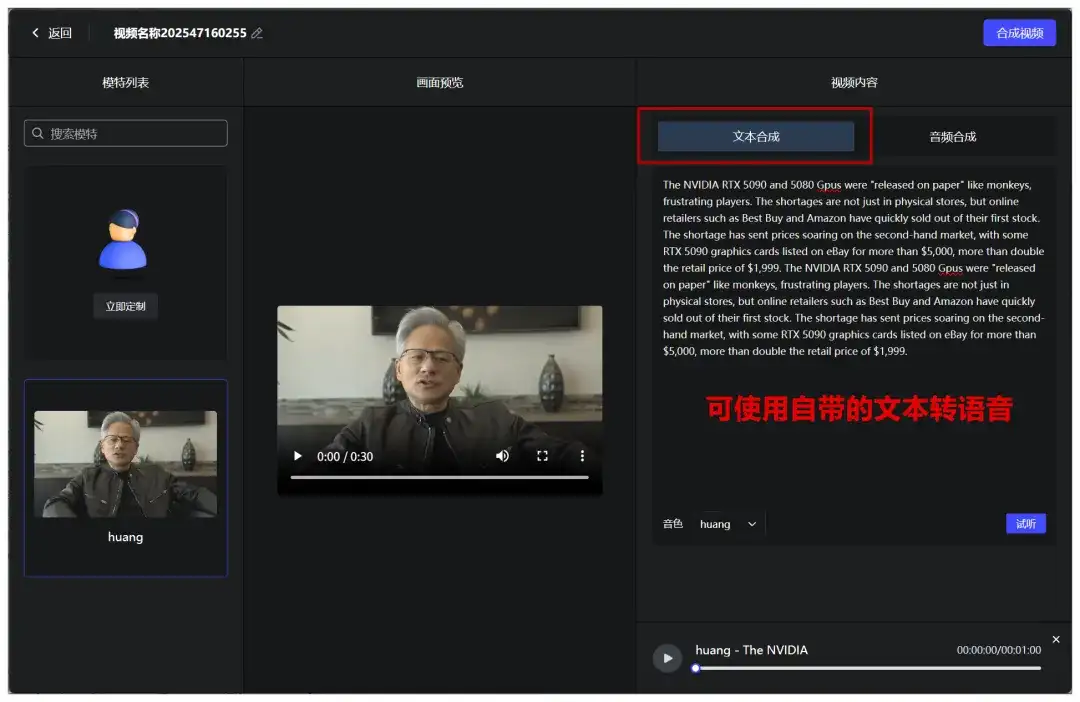Switch to the 音频合成 tab
This screenshot has width=1080, height=702.
(x=952, y=135)
